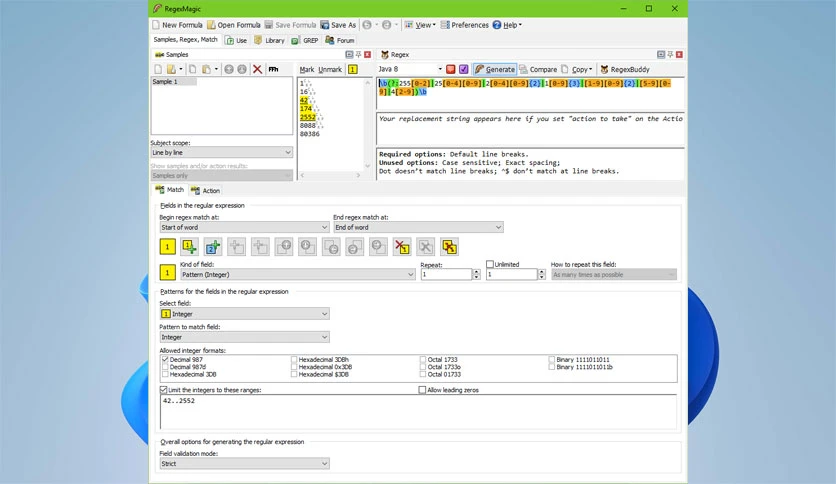Open the Kind of field dropdown
The image size is (836, 484).
click(x=298, y=275)
